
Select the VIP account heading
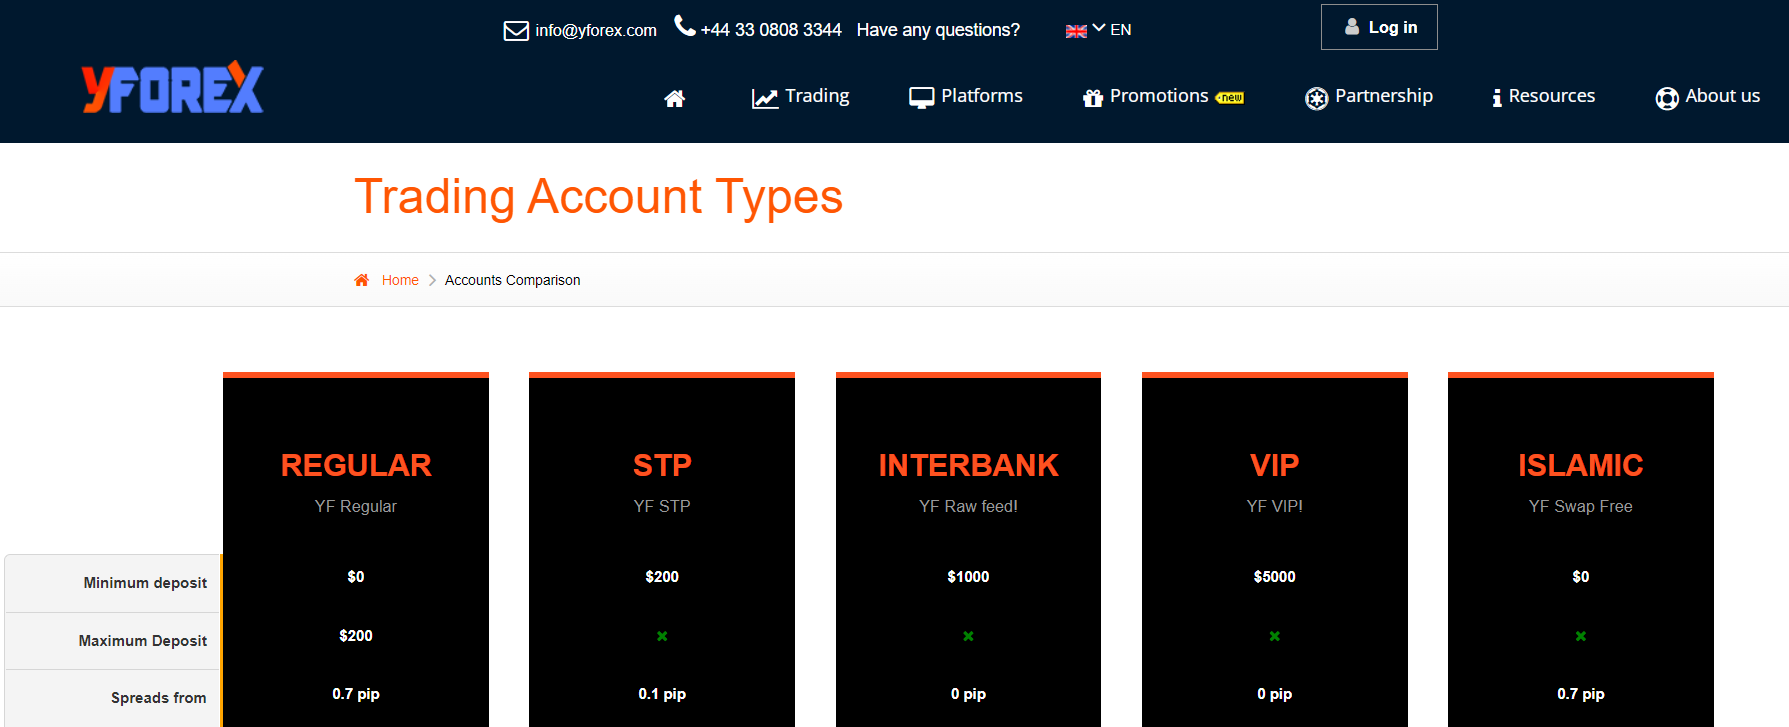1274,465
